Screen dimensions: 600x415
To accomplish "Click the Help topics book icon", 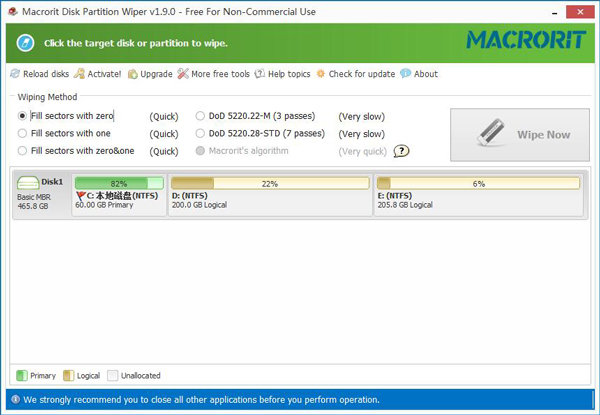I will point(260,73).
